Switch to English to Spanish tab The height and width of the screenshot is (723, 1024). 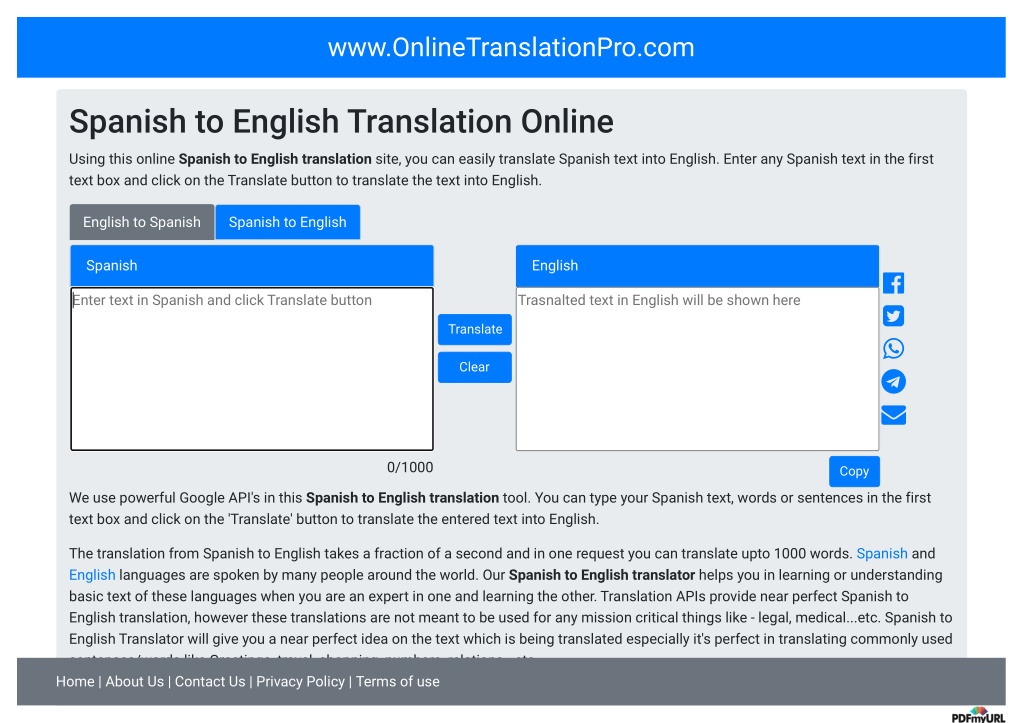142,222
